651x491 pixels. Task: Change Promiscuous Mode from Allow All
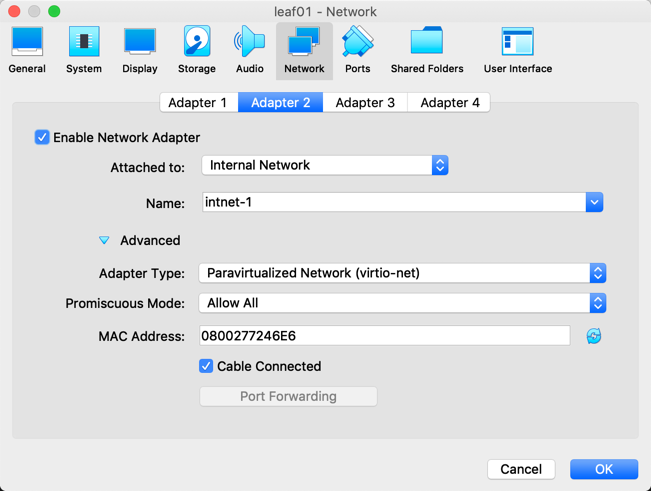point(402,303)
